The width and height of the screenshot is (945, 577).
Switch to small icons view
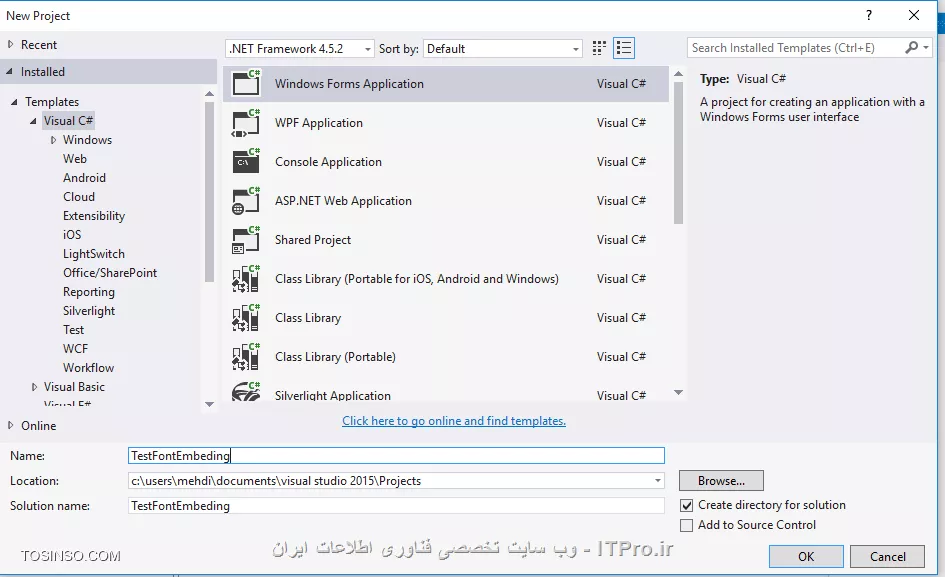(599, 48)
